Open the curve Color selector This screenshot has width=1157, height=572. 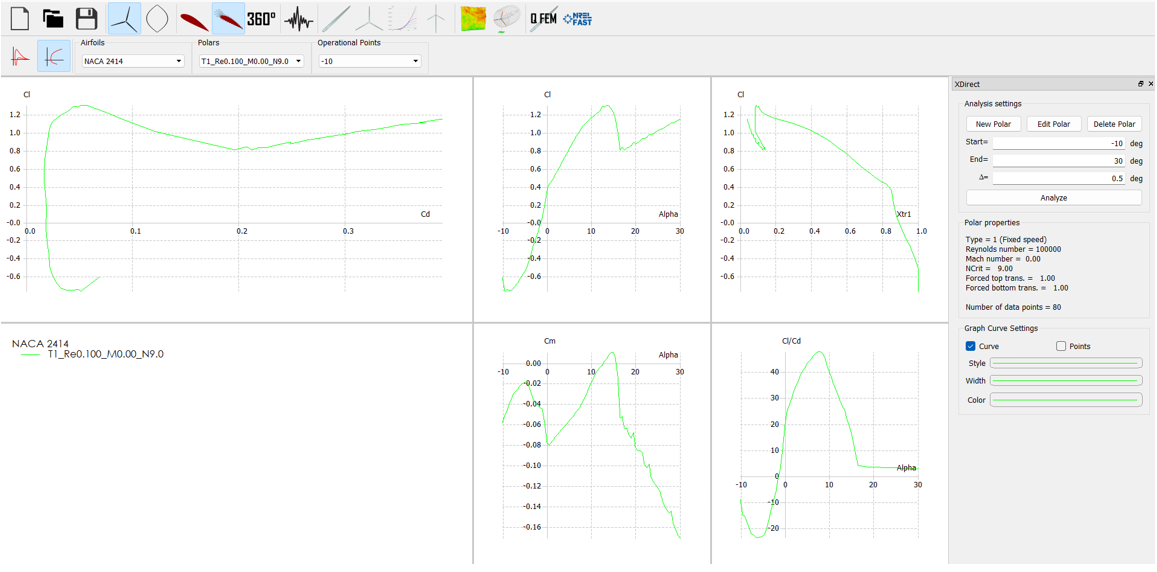(x=1065, y=400)
